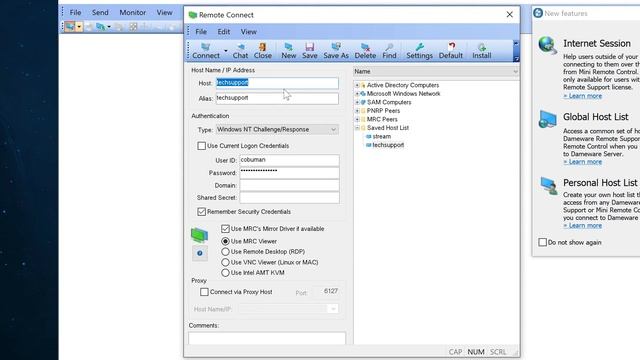Select Use MRC Viewer radio button
Image resolution: width=640 pixels, height=360 pixels.
225,241
